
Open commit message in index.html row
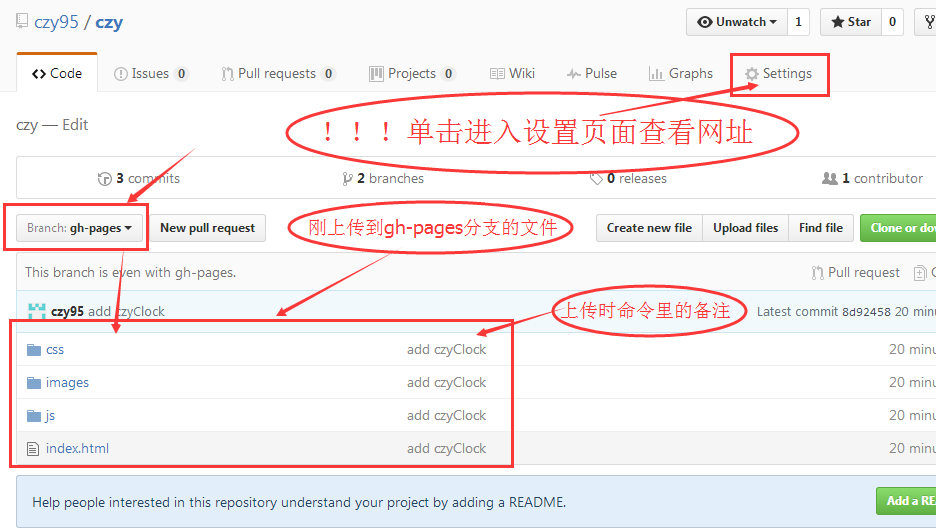click(447, 448)
